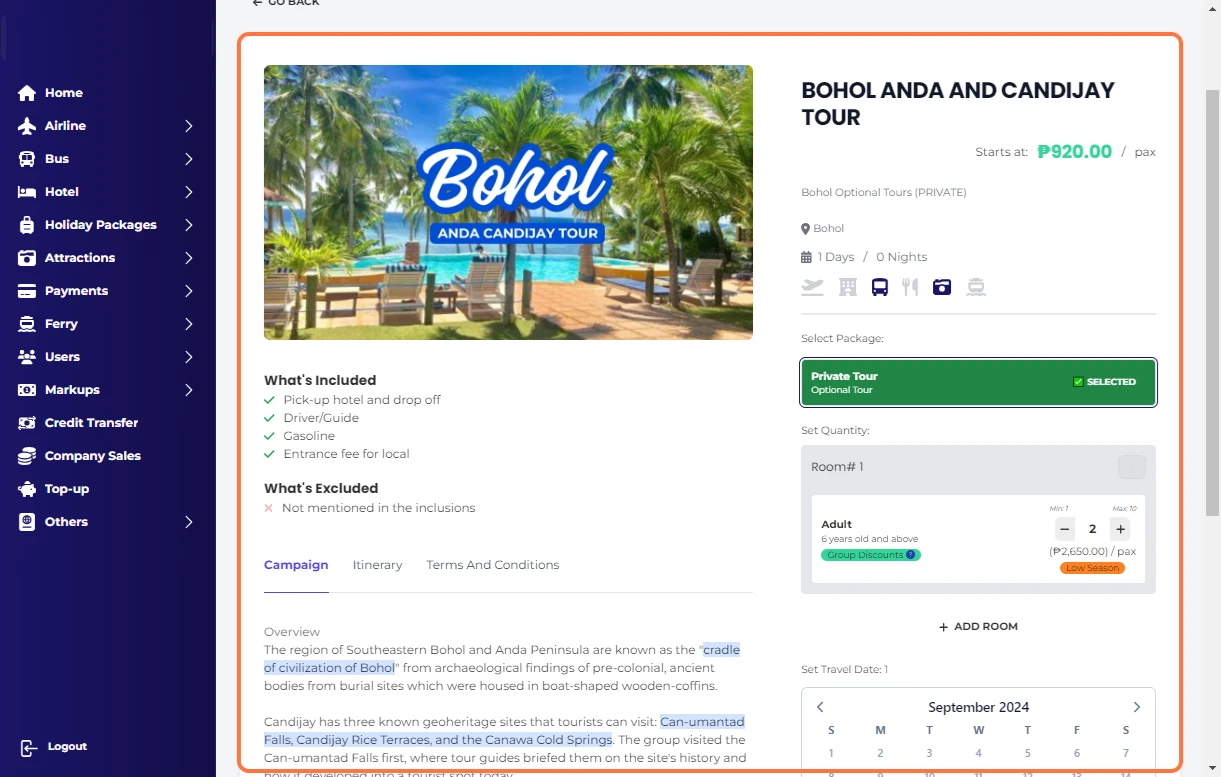Open the Terms And Conditions tab

[492, 565]
